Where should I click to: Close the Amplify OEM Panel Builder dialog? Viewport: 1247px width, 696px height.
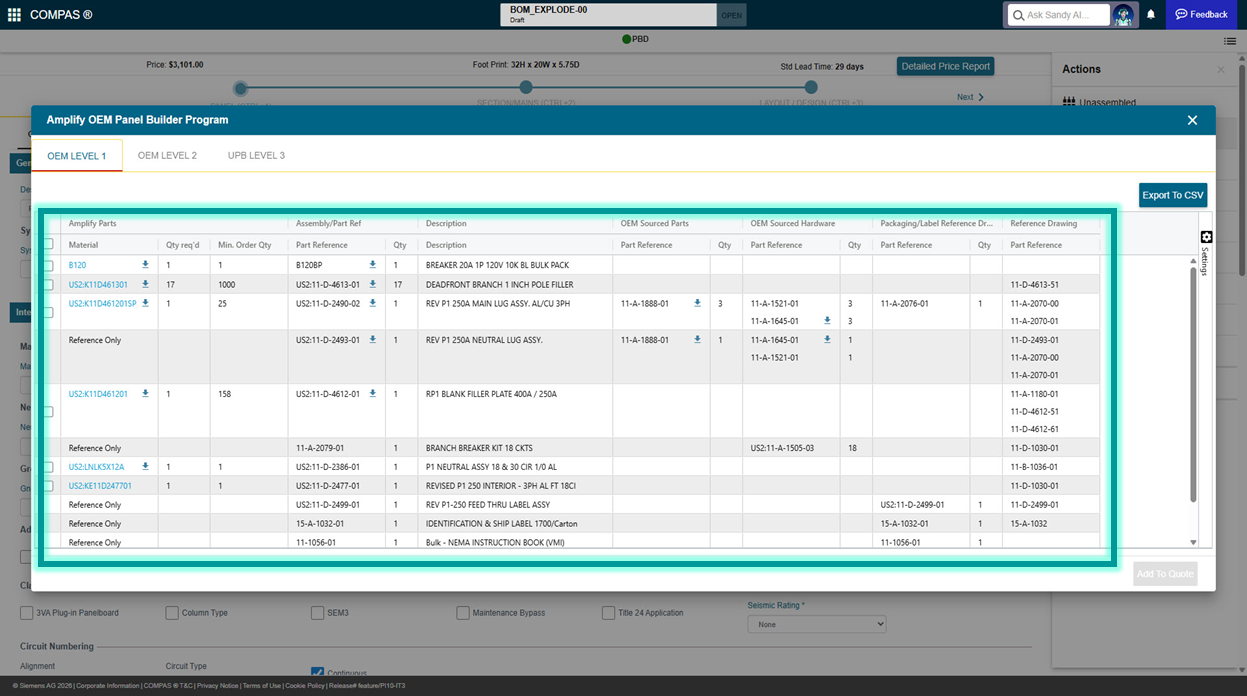tap(1192, 120)
